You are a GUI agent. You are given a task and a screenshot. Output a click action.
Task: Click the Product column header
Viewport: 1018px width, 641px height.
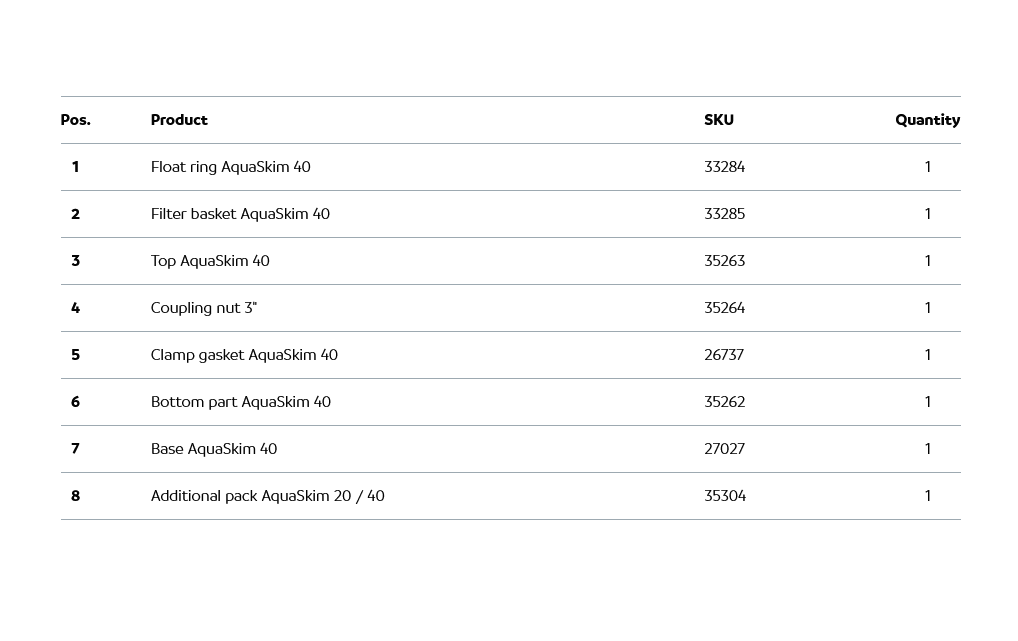pos(179,120)
